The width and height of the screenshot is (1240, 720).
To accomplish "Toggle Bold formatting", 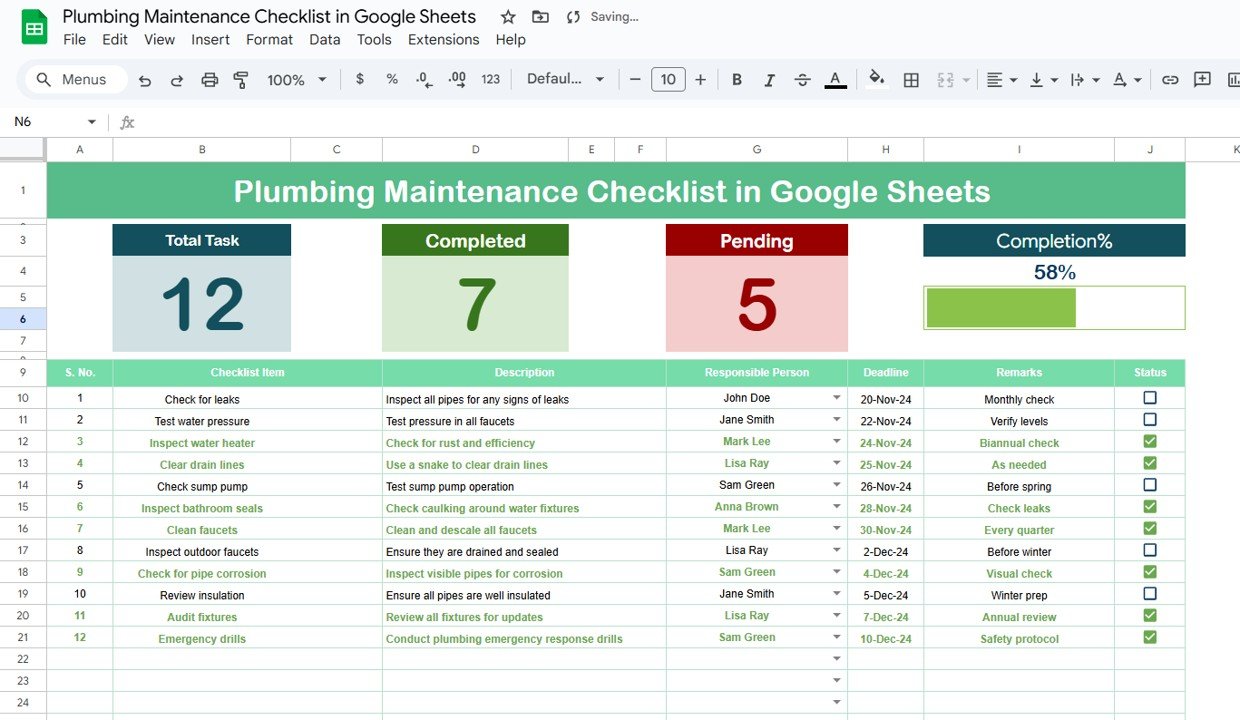I will tap(737, 80).
